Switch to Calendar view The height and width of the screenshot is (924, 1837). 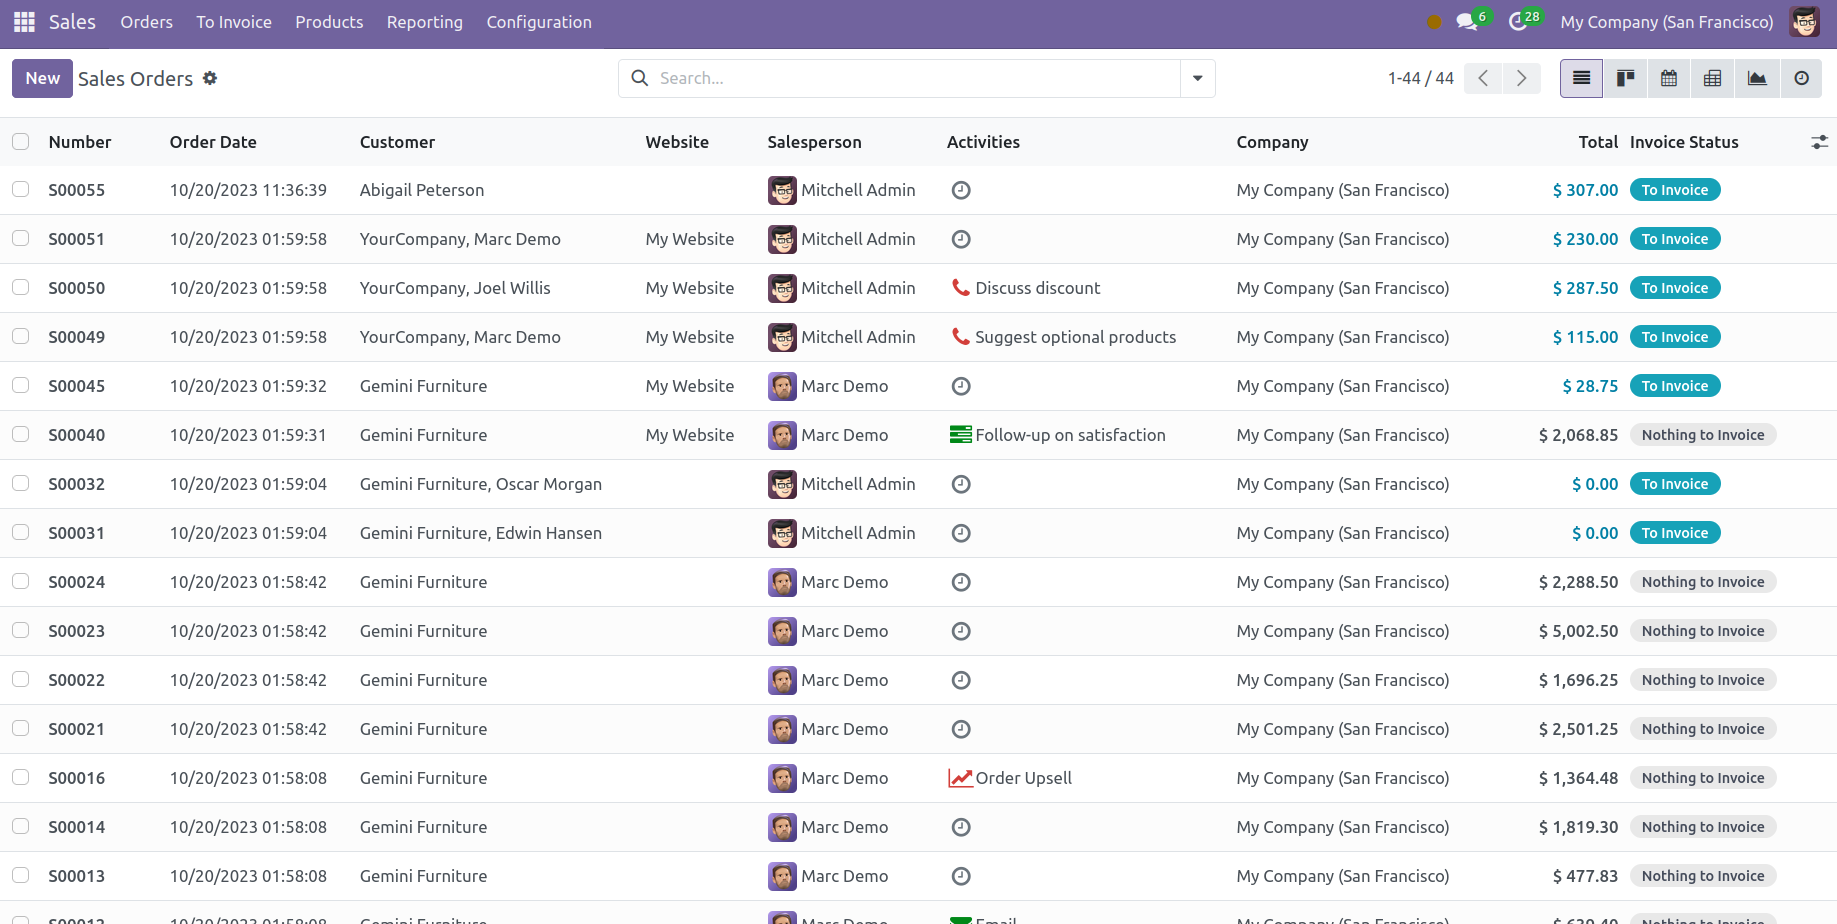tap(1669, 78)
